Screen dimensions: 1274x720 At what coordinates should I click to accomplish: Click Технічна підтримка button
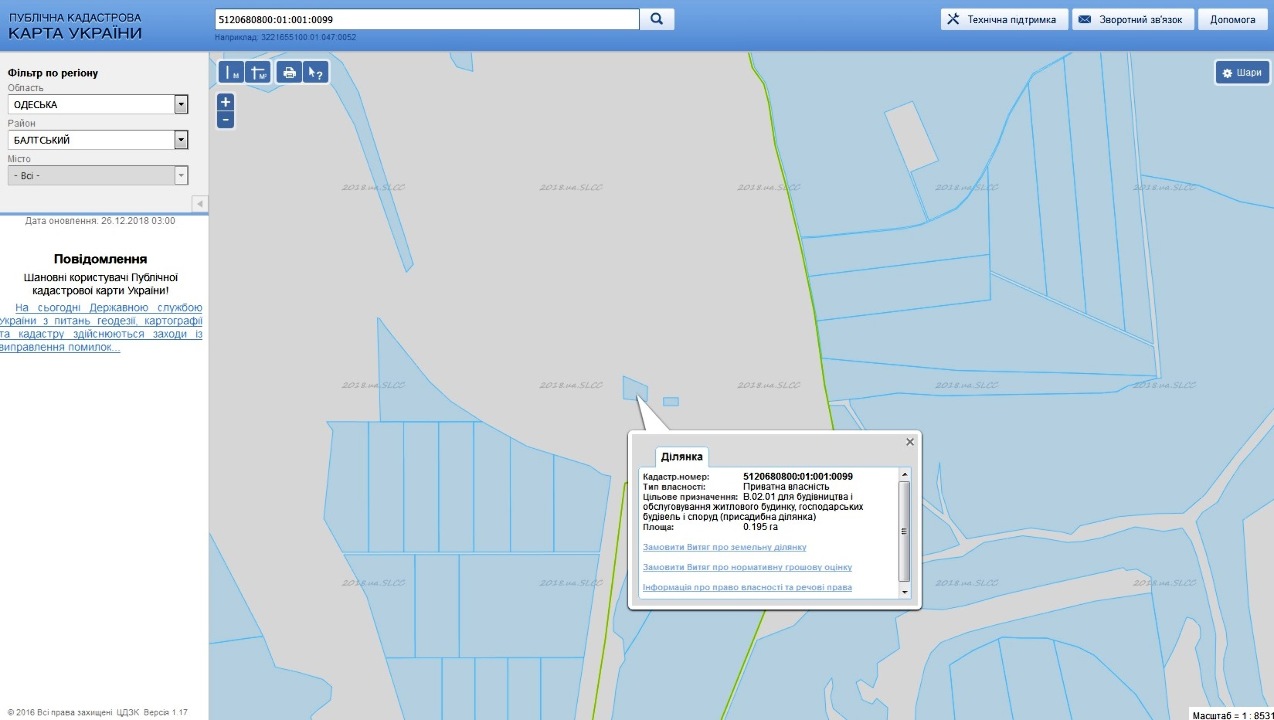point(1003,19)
